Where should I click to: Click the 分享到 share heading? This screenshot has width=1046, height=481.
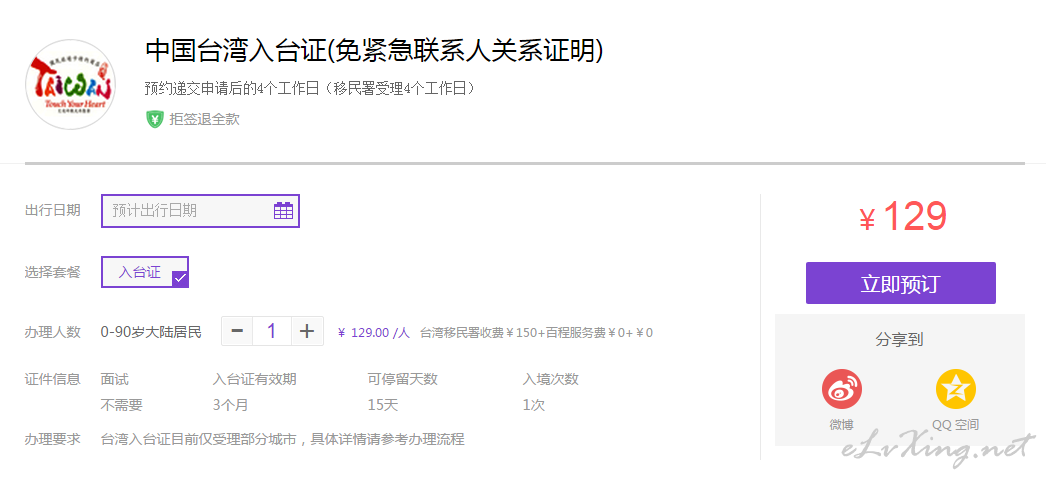click(899, 340)
